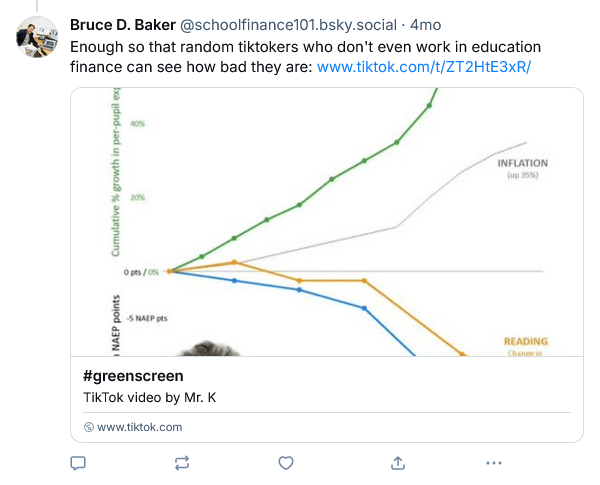Like the post with the heart icon
This screenshot has width=600, height=485.
click(286, 463)
